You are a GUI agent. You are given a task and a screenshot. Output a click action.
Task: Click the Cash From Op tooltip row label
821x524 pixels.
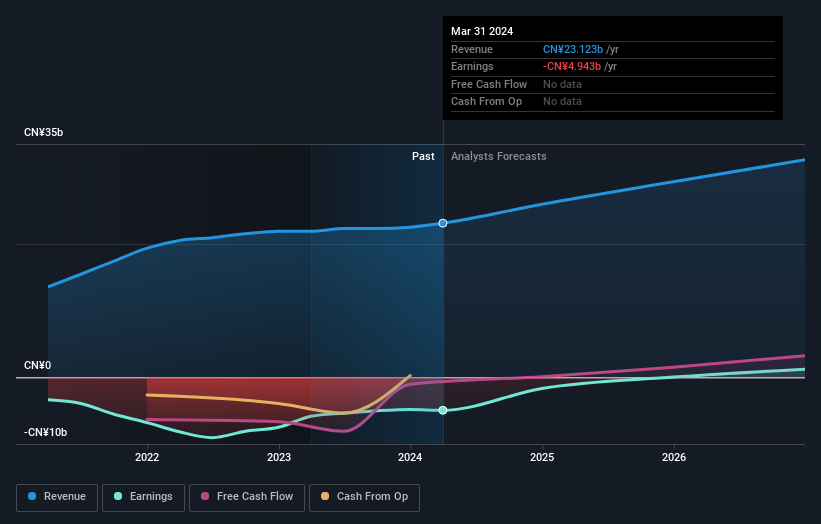(486, 102)
